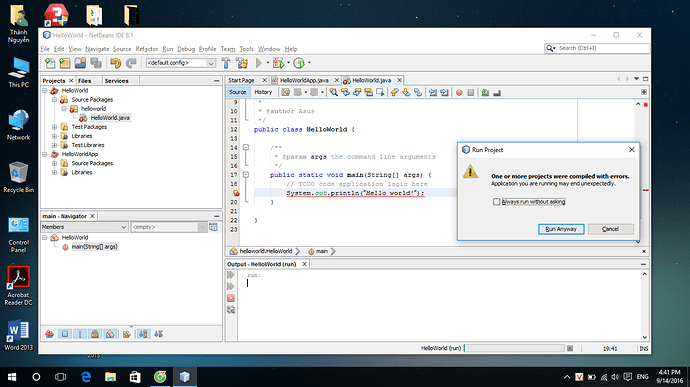The image size is (690, 387).
Task: Collapse the HelloWorld project node
Action: pos(45,91)
